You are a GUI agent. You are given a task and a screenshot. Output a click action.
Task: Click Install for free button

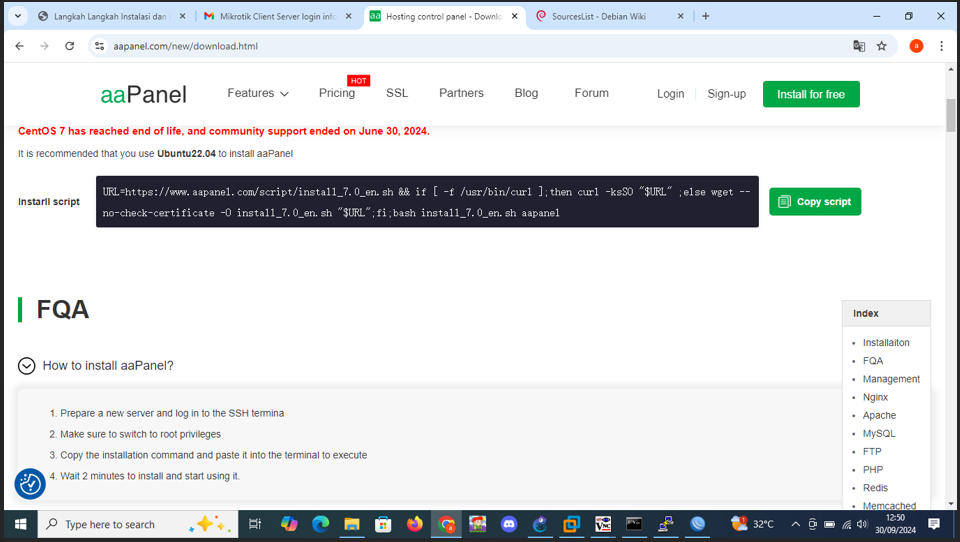click(811, 94)
